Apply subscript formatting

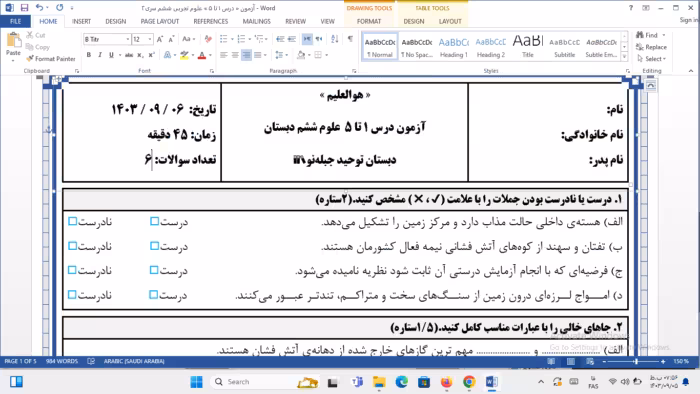pyautogui.click(x=140, y=55)
